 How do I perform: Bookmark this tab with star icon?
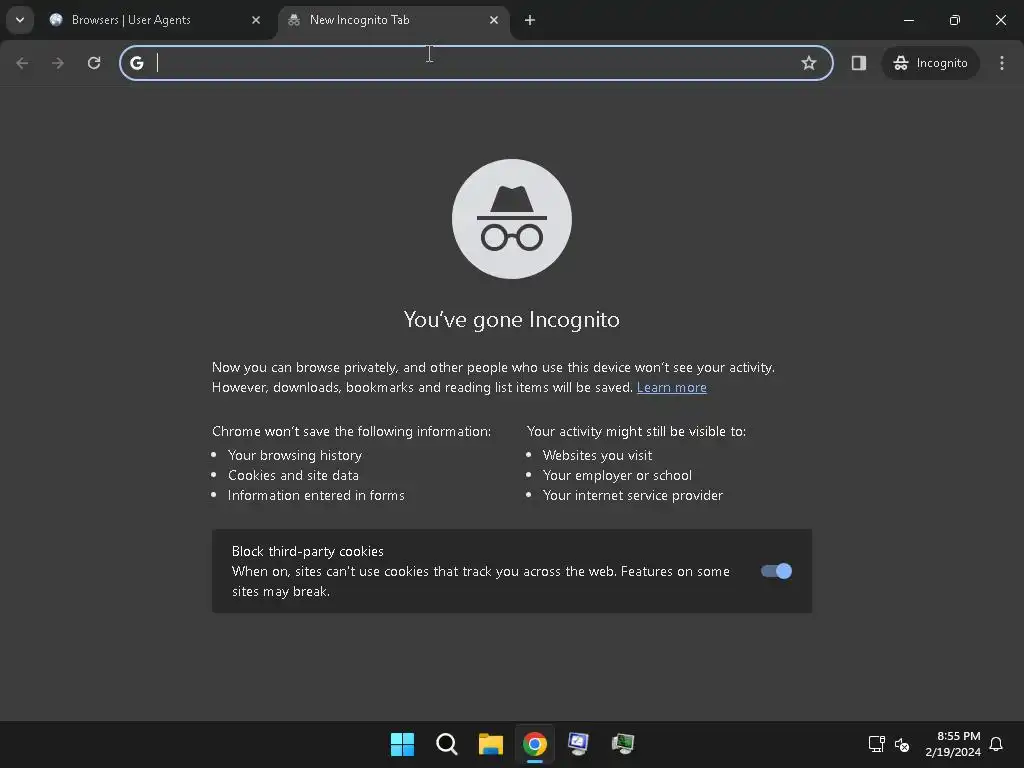coord(808,63)
